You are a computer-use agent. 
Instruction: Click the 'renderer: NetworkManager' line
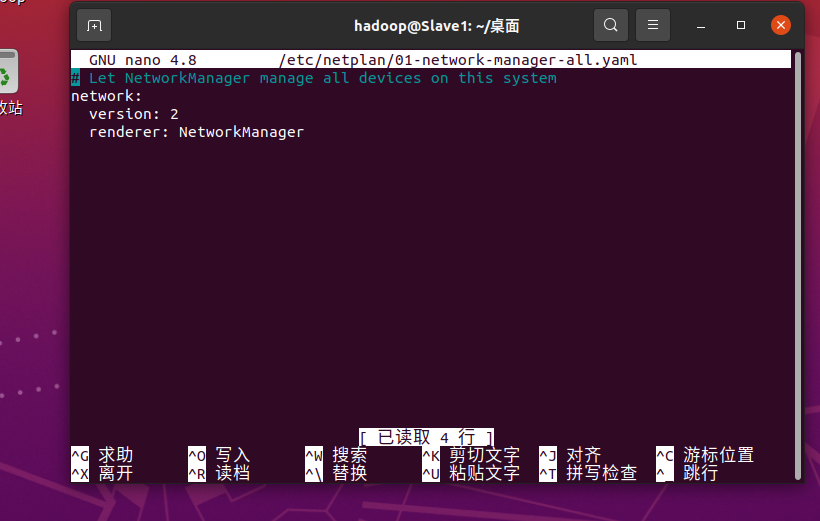(x=196, y=132)
